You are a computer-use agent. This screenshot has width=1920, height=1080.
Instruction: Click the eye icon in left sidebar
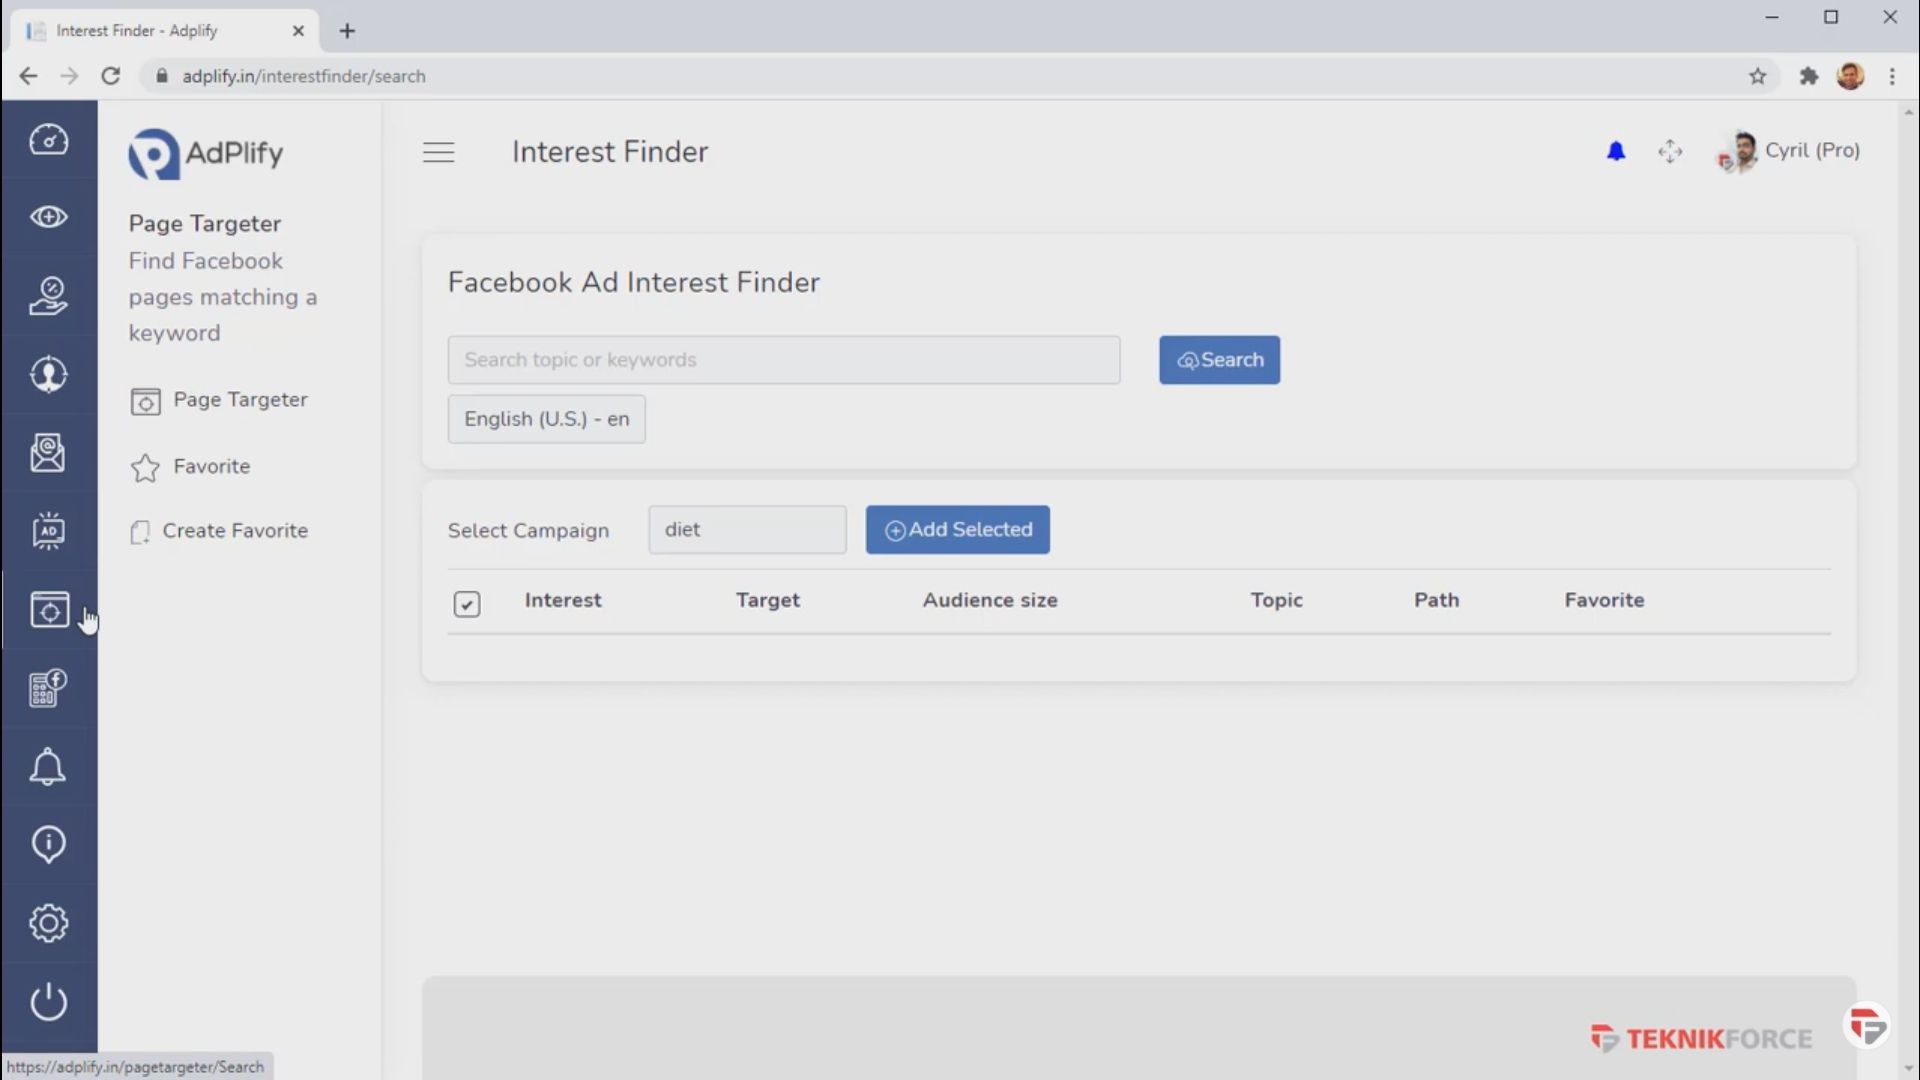pyautogui.click(x=48, y=217)
